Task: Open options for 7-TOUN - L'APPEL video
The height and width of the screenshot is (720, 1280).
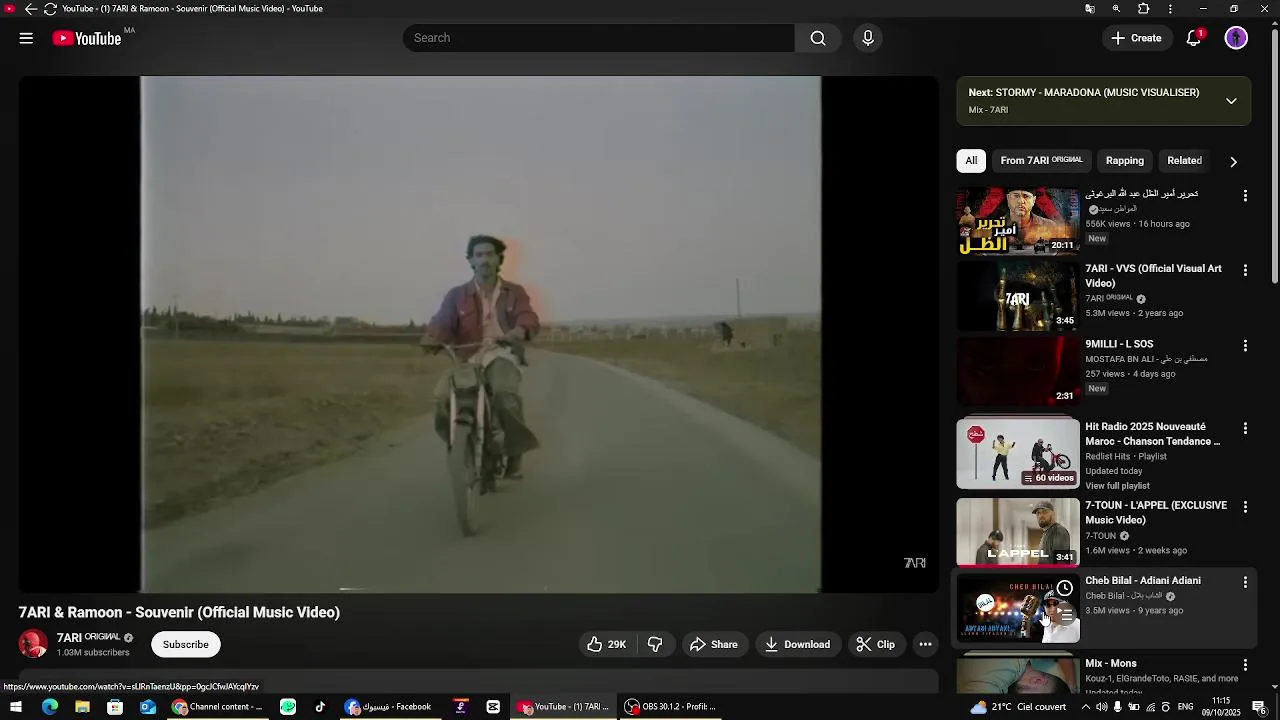Action: click(x=1245, y=507)
